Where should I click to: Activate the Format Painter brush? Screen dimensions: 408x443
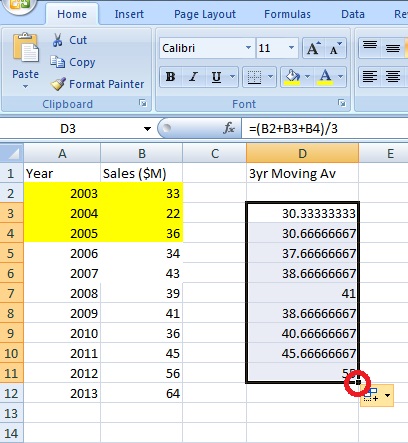coord(58,84)
